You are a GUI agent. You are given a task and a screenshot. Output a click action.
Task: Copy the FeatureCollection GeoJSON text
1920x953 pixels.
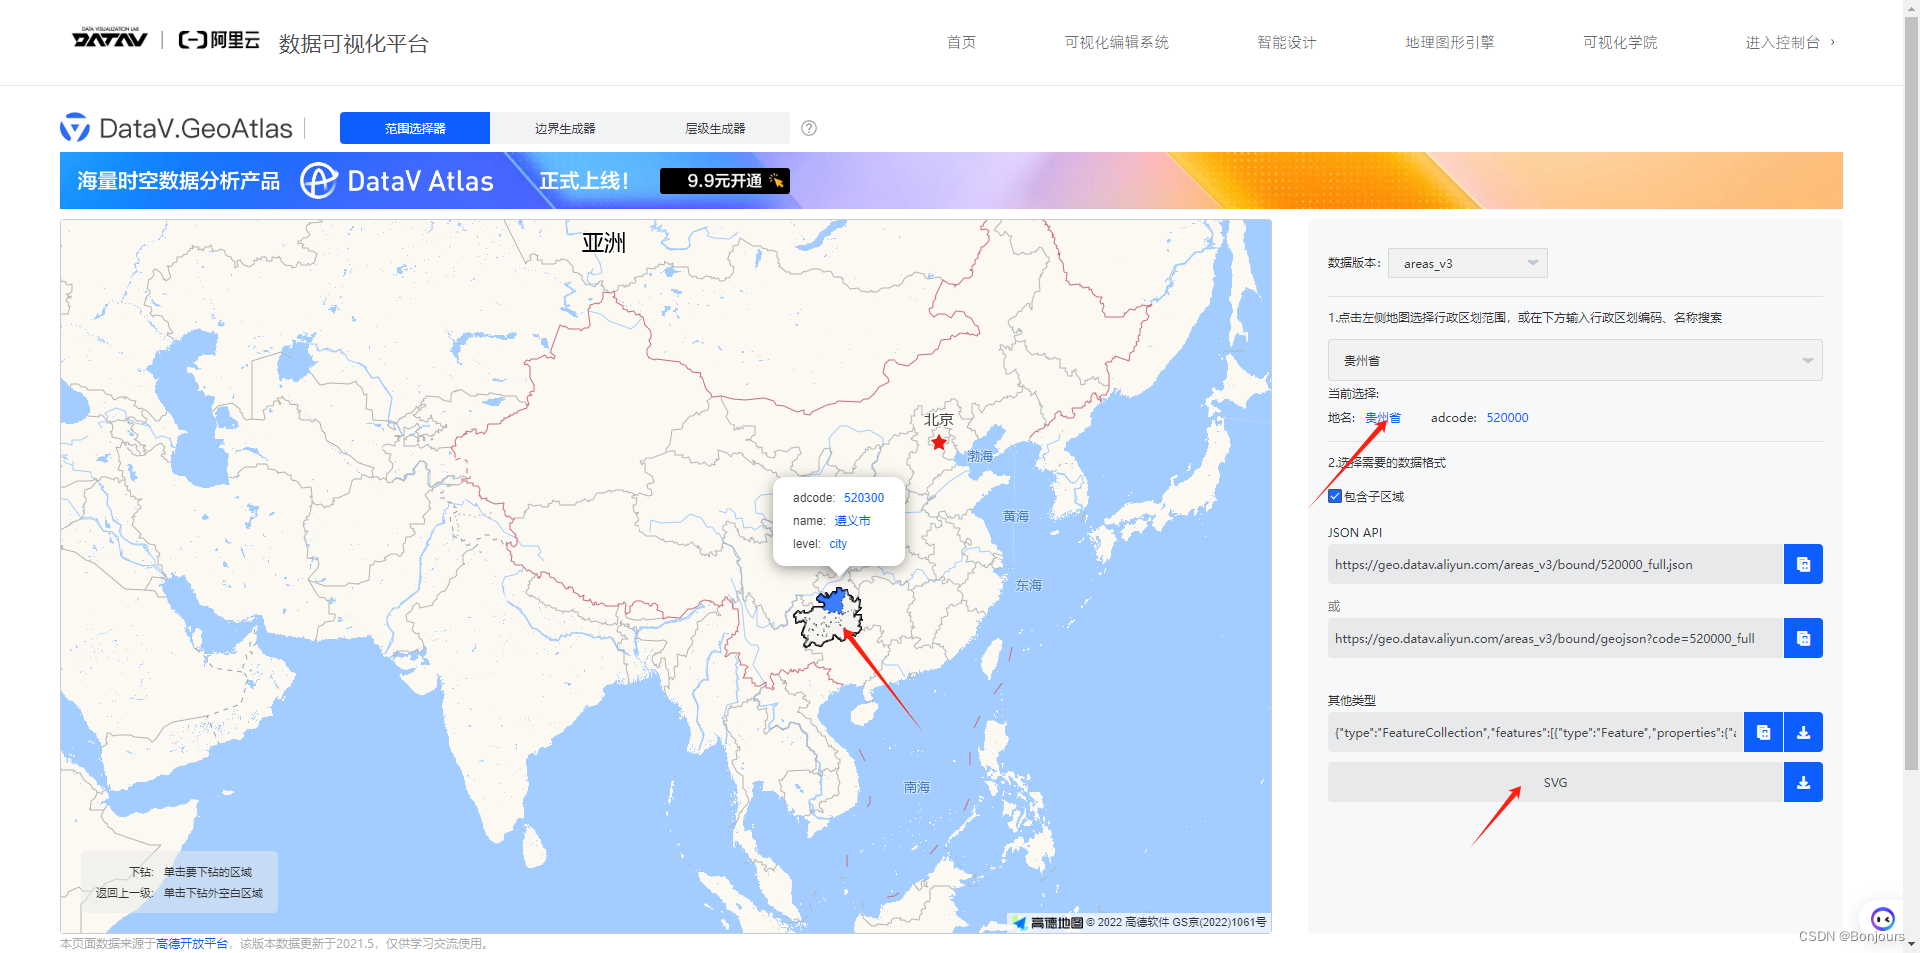point(1763,732)
